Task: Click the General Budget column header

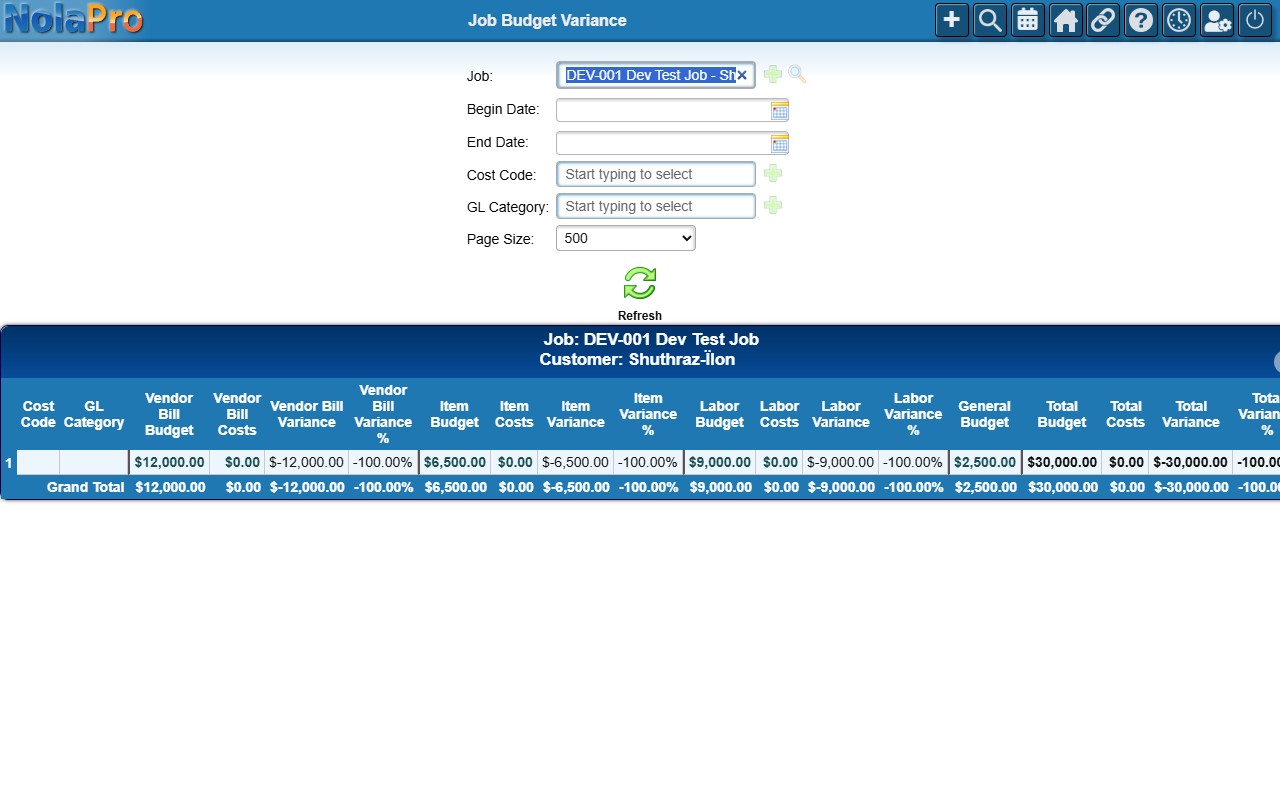Action: click(984, 414)
